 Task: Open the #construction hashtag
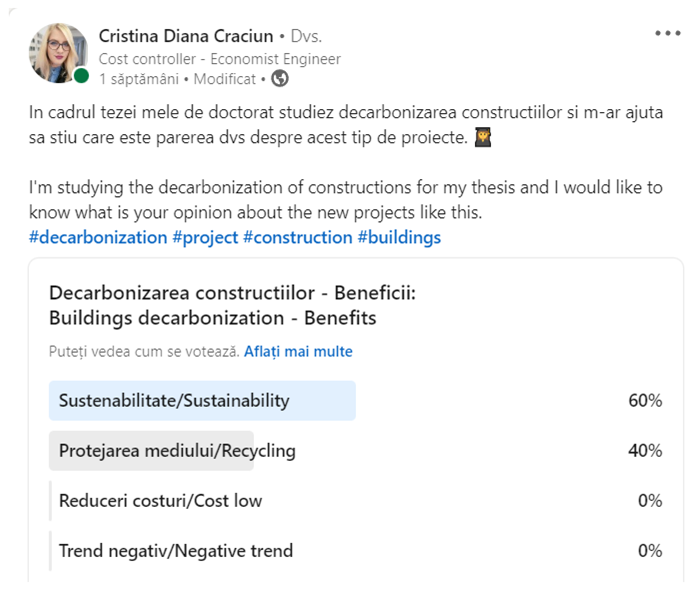point(297,237)
